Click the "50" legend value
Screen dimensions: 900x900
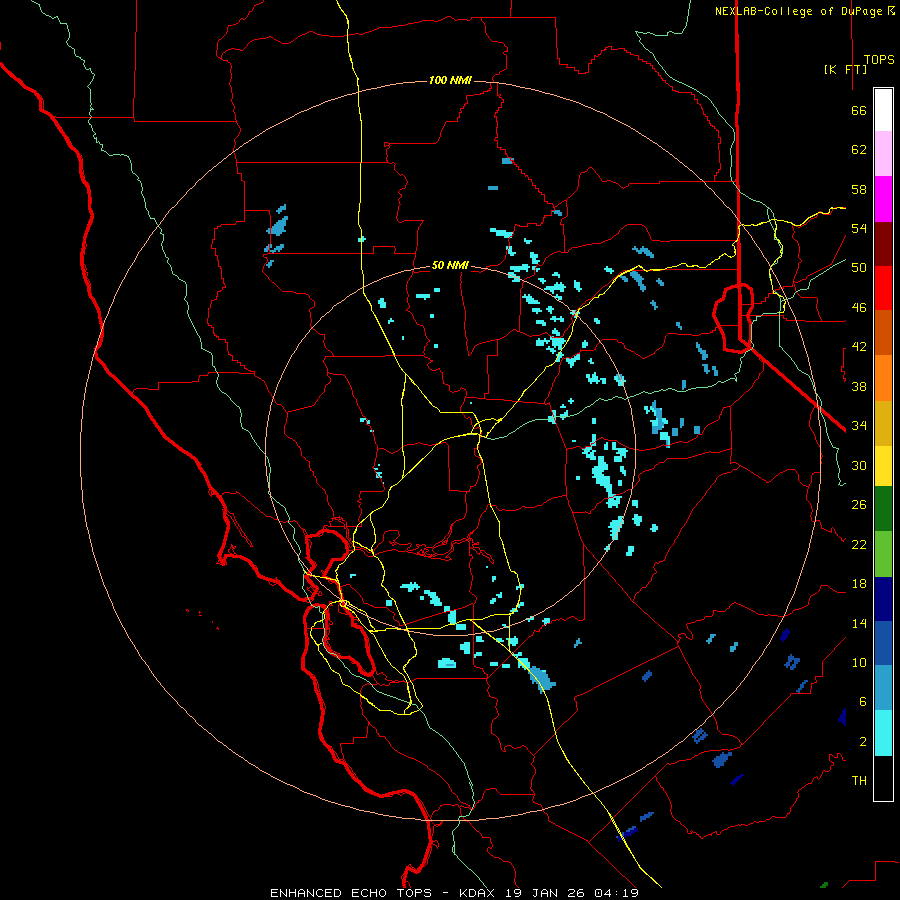tap(859, 268)
